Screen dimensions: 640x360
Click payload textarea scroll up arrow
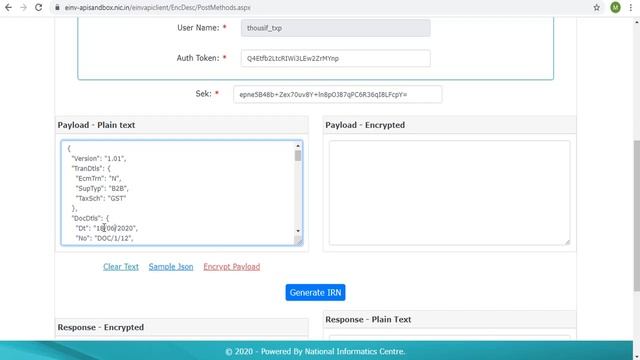(298, 146)
